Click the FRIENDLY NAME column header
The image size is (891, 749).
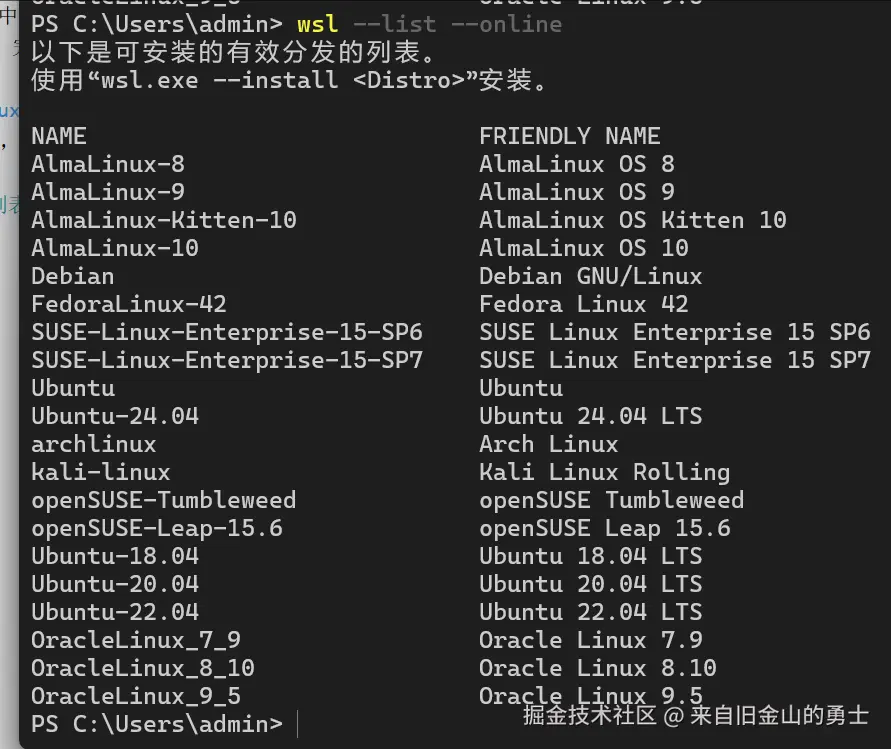pyautogui.click(x=571, y=135)
